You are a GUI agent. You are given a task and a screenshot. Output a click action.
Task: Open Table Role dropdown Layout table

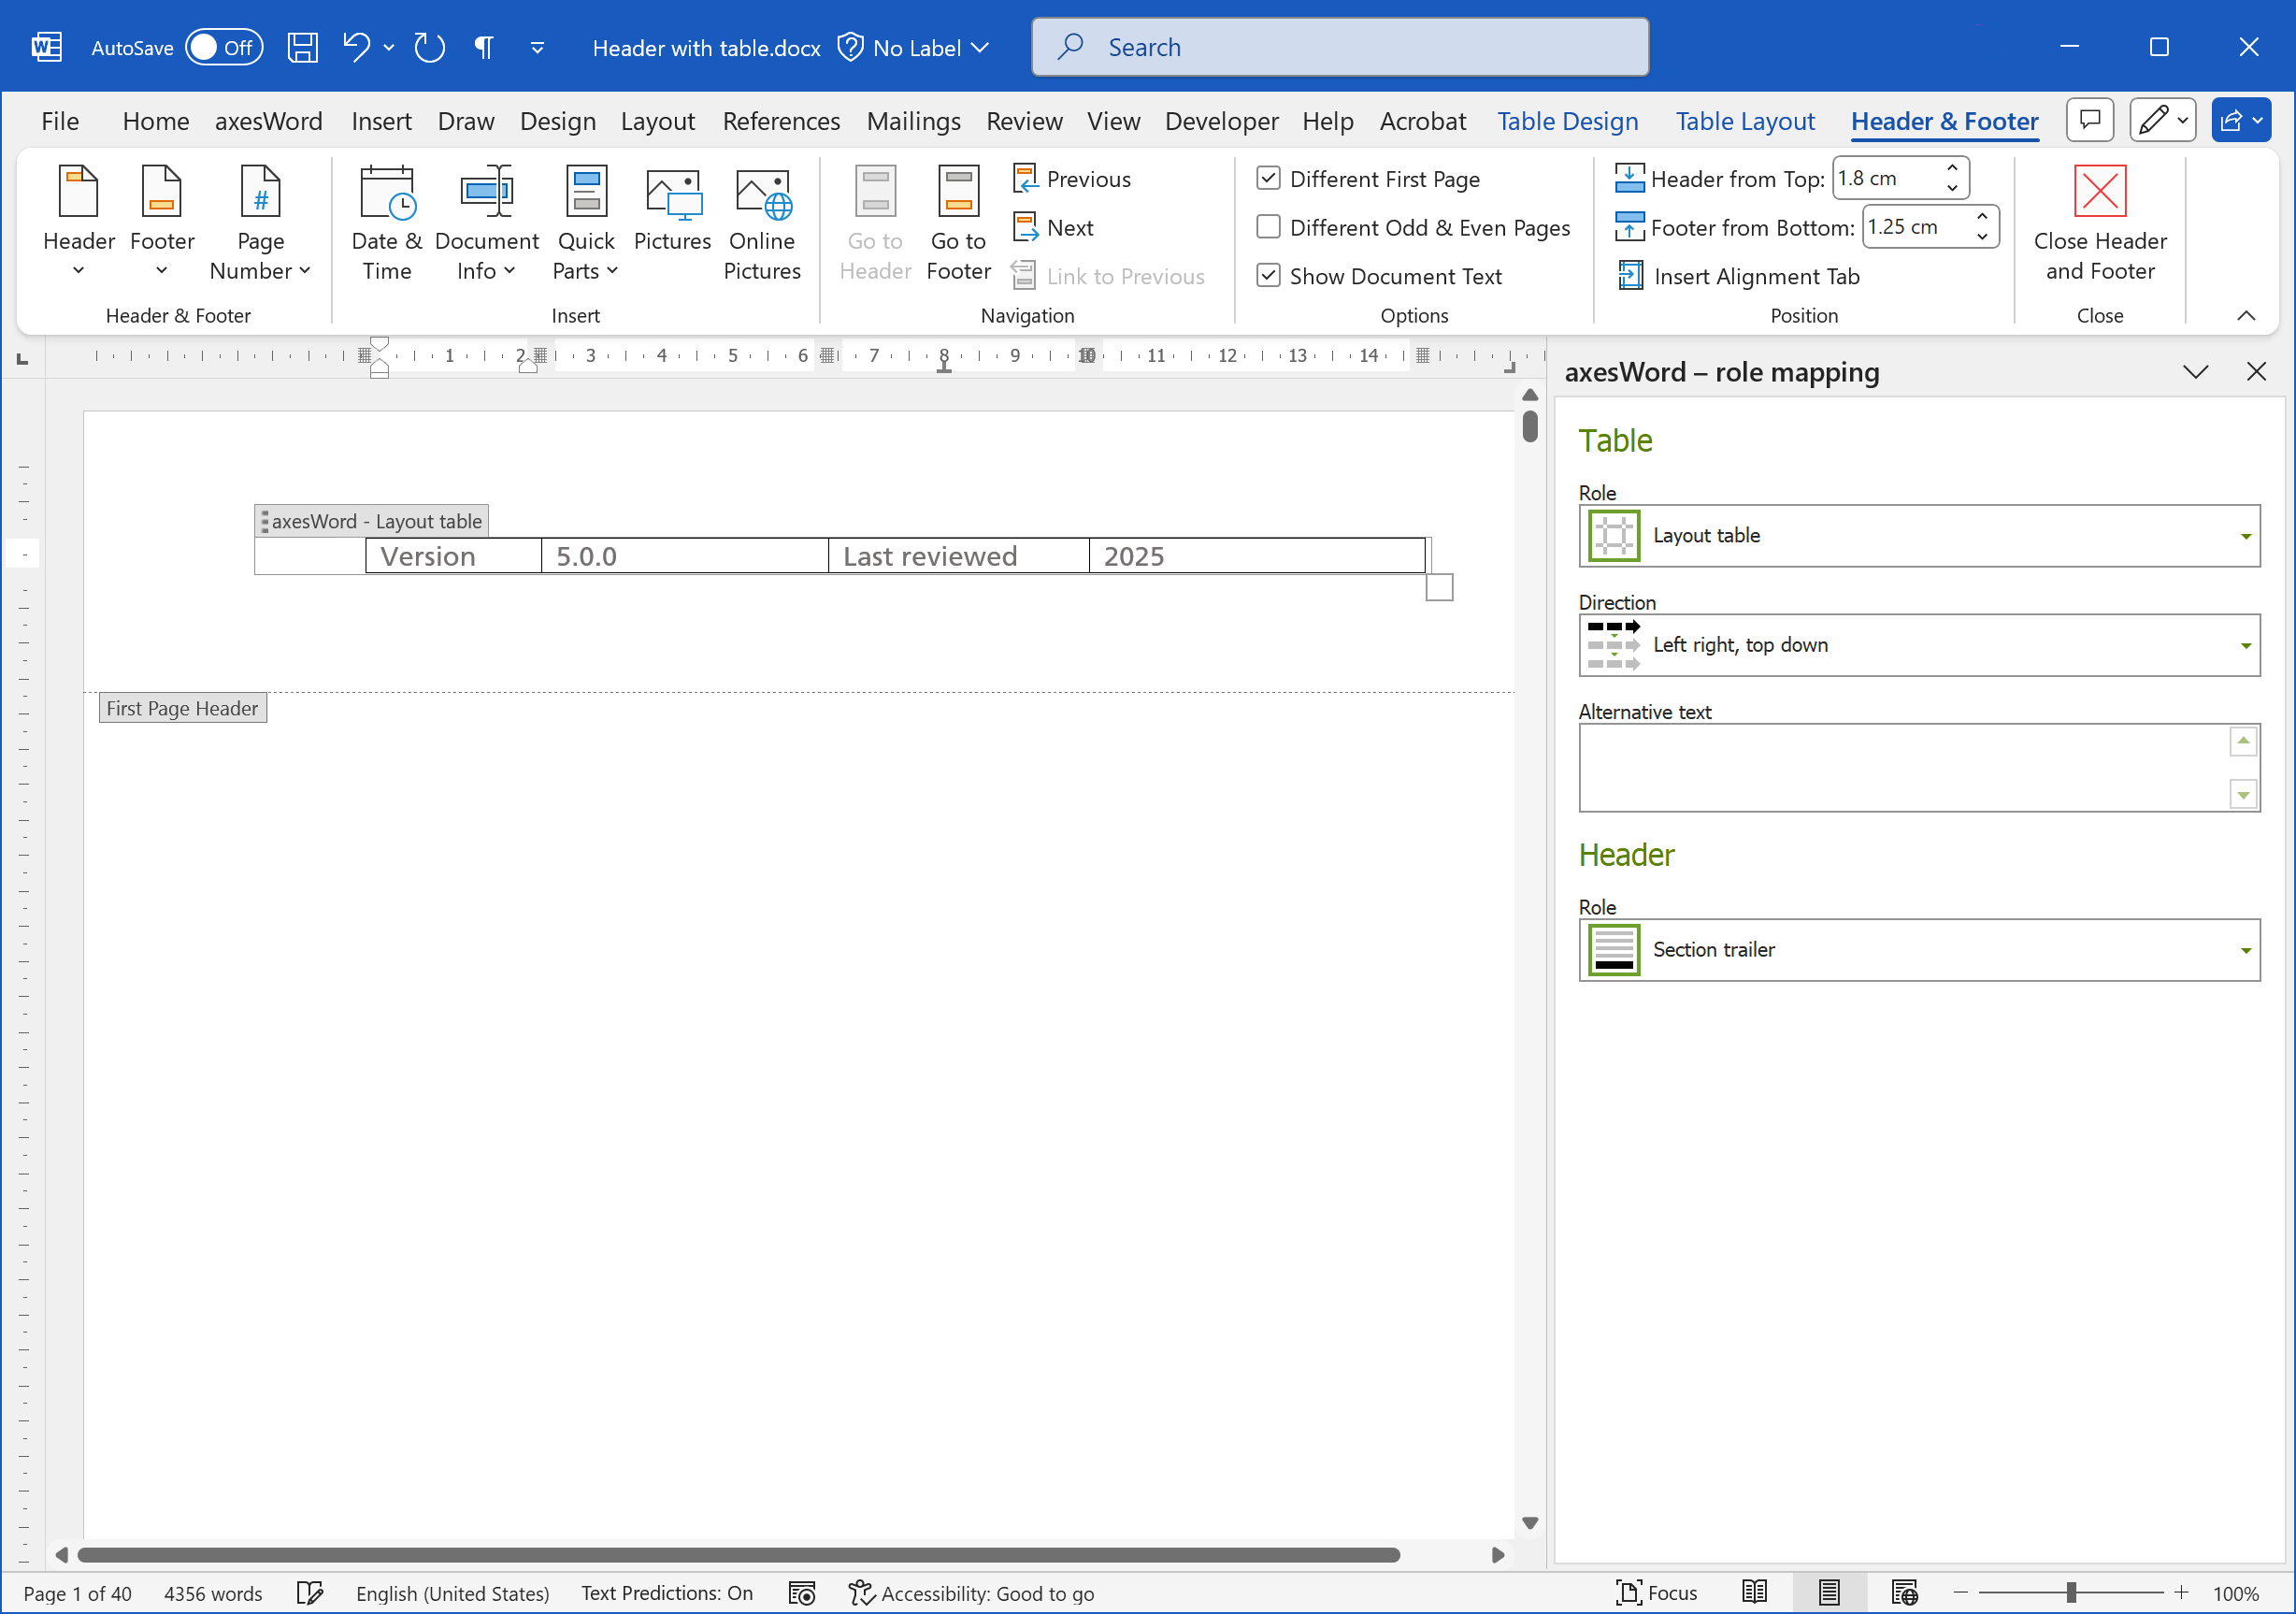1918,535
